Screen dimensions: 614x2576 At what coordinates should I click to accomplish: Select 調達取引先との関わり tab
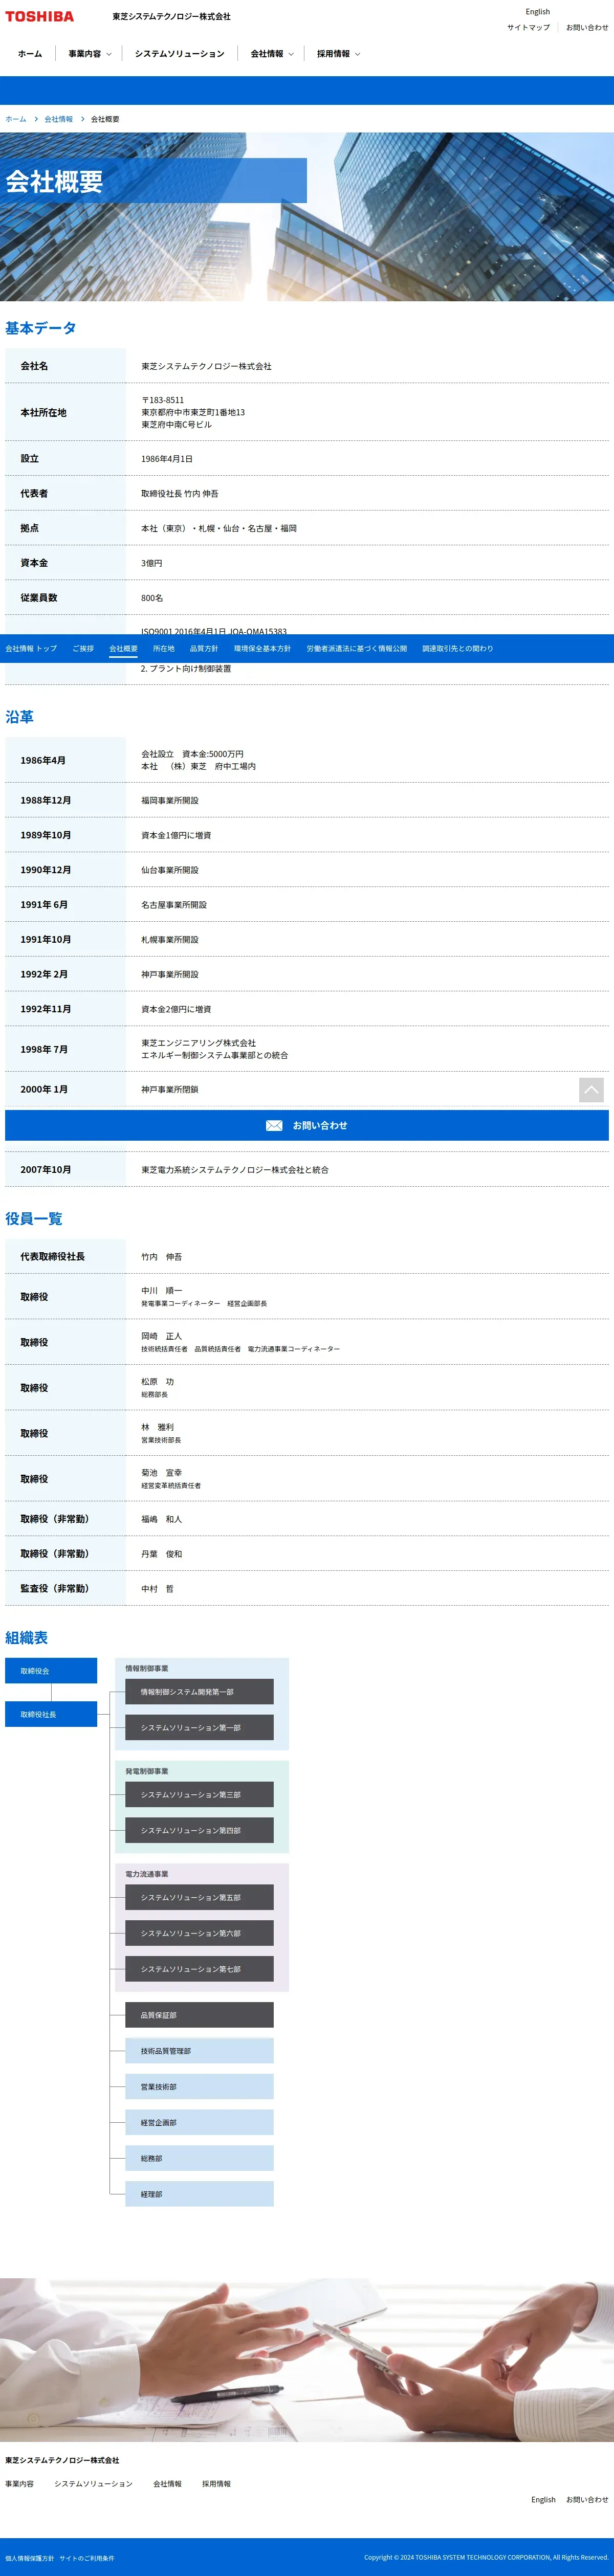click(458, 648)
